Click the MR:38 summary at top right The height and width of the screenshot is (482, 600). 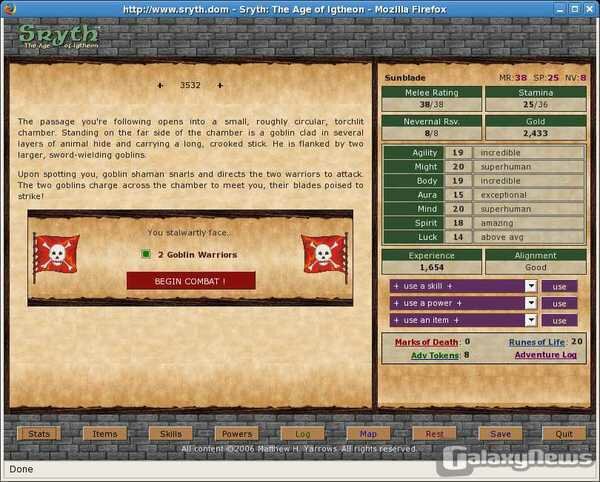point(513,78)
